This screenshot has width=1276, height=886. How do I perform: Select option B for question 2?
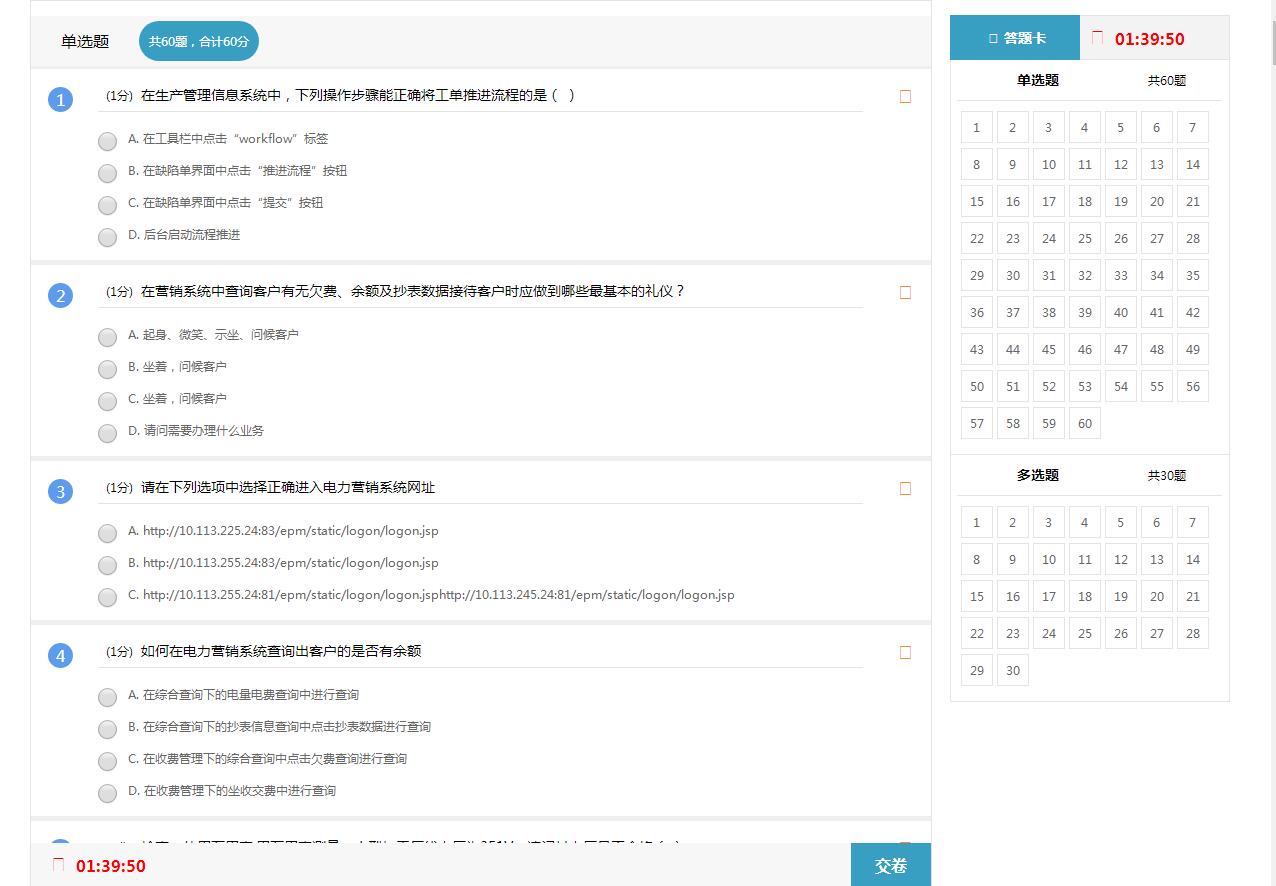[107, 369]
